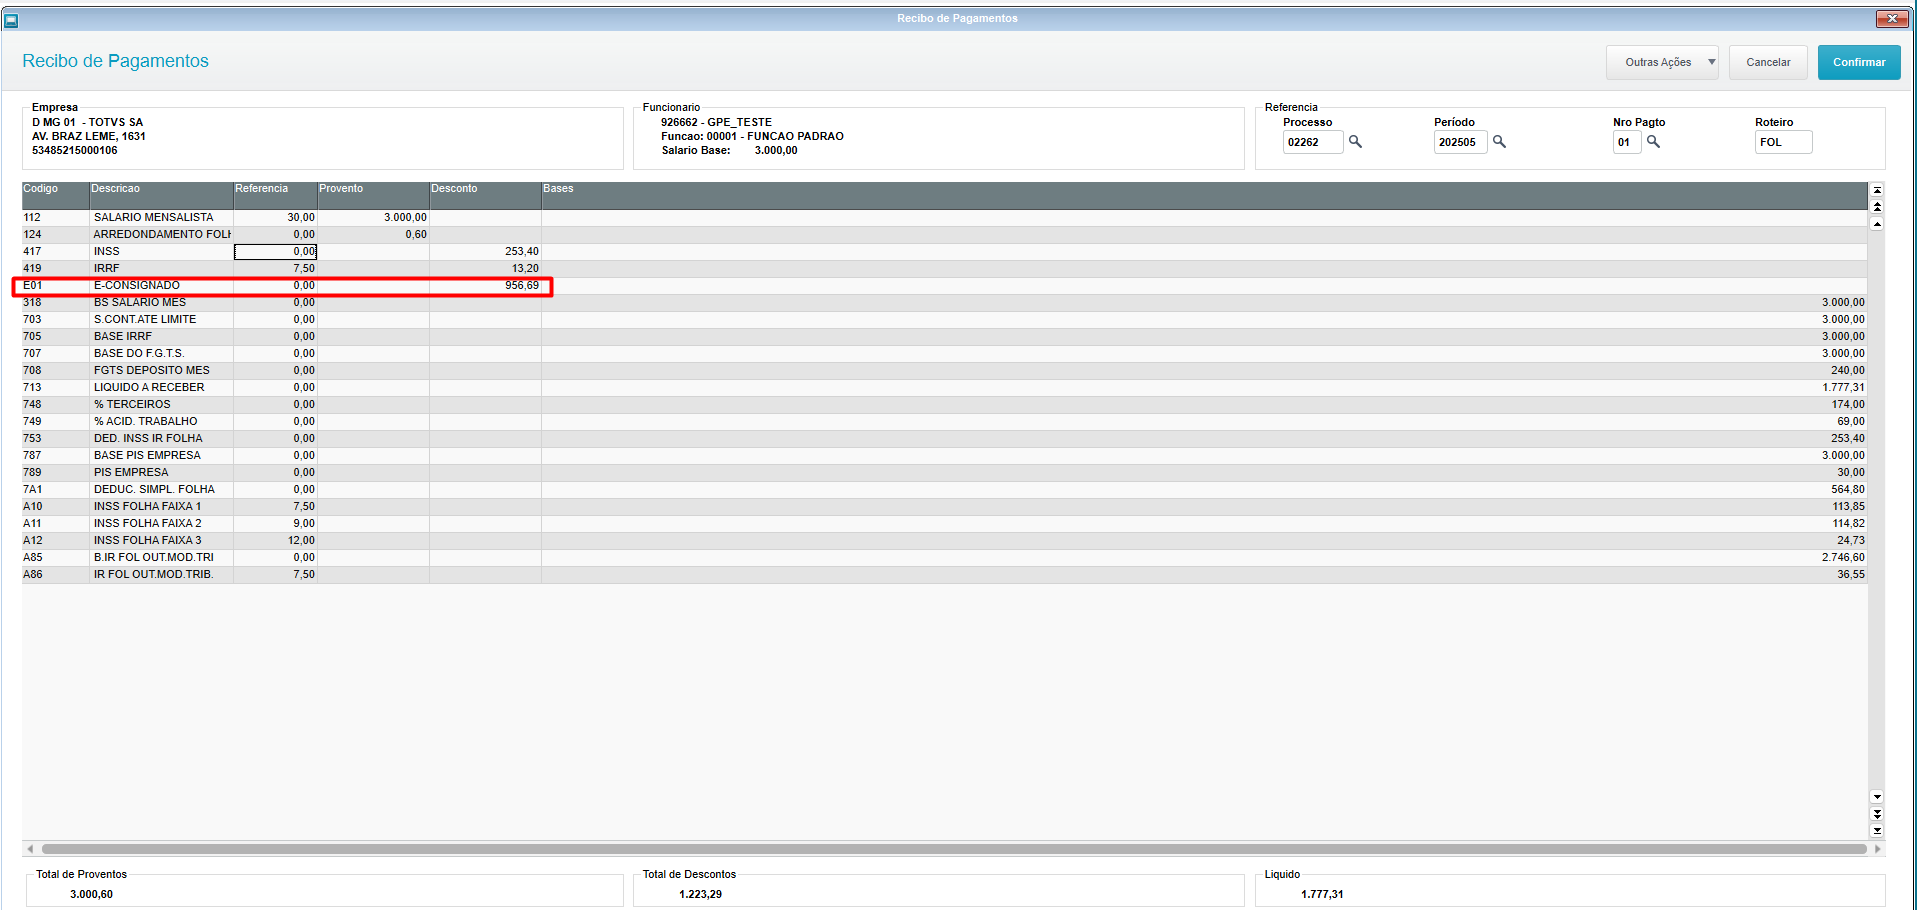This screenshot has height=910, width=1917.
Task: Jump to the first table row
Action: click(1877, 190)
